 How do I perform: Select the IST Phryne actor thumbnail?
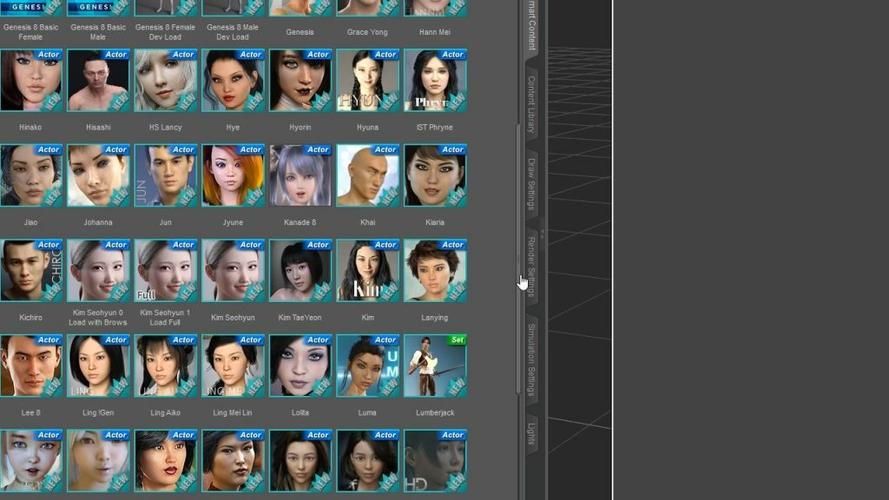(x=435, y=80)
